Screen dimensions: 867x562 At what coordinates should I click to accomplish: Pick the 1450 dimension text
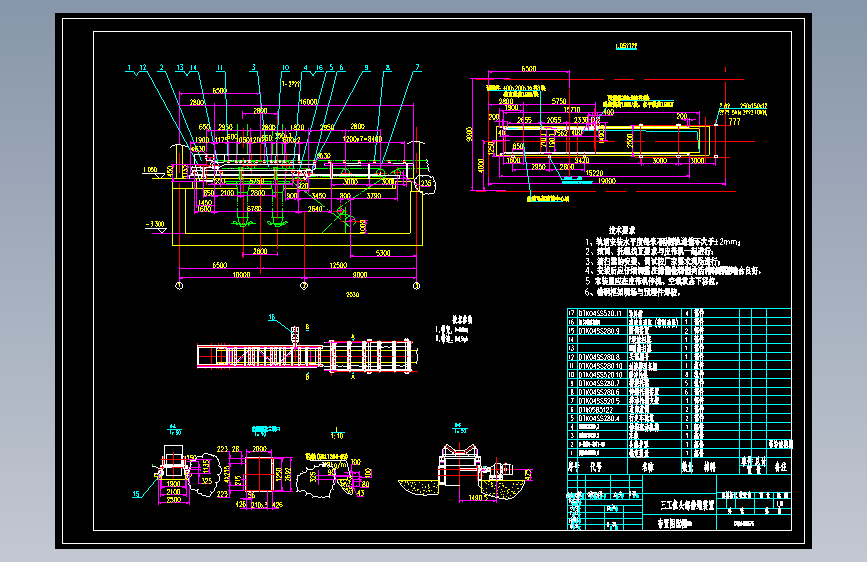[205, 203]
